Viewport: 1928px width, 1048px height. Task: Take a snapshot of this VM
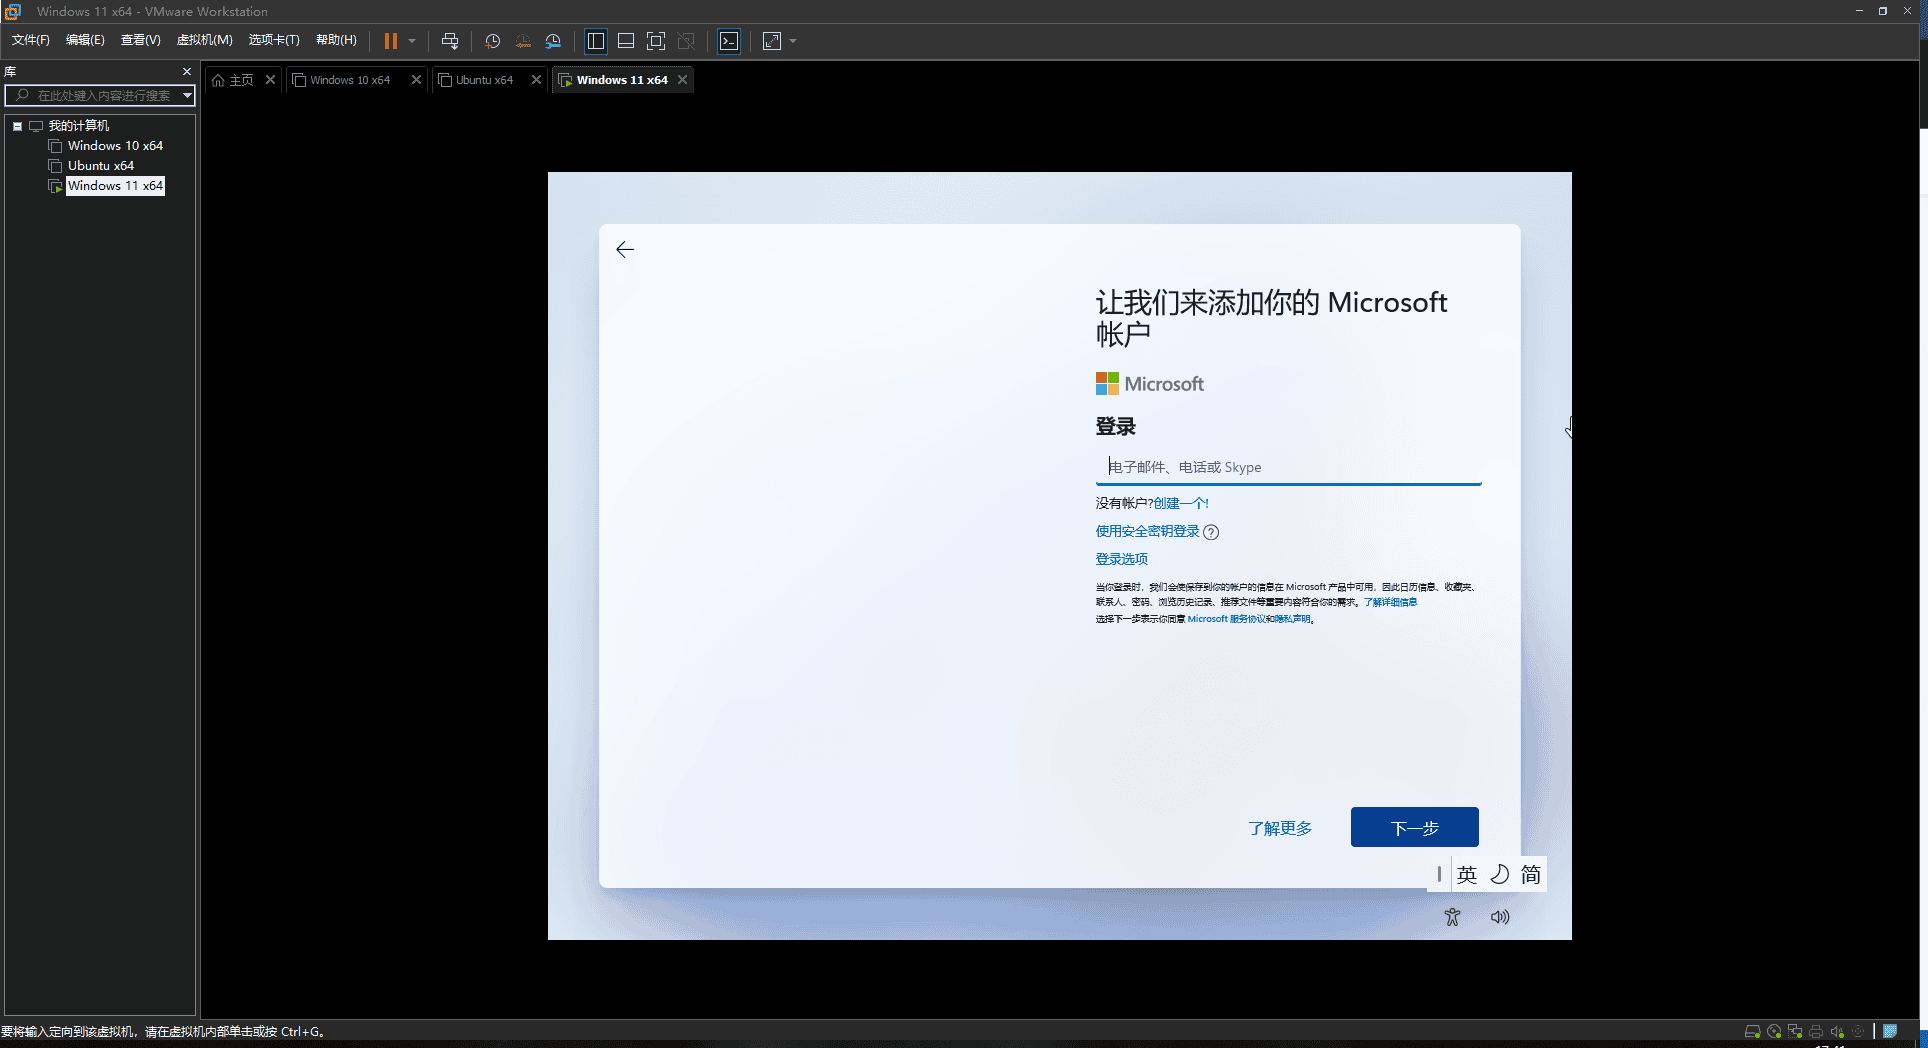pos(492,41)
